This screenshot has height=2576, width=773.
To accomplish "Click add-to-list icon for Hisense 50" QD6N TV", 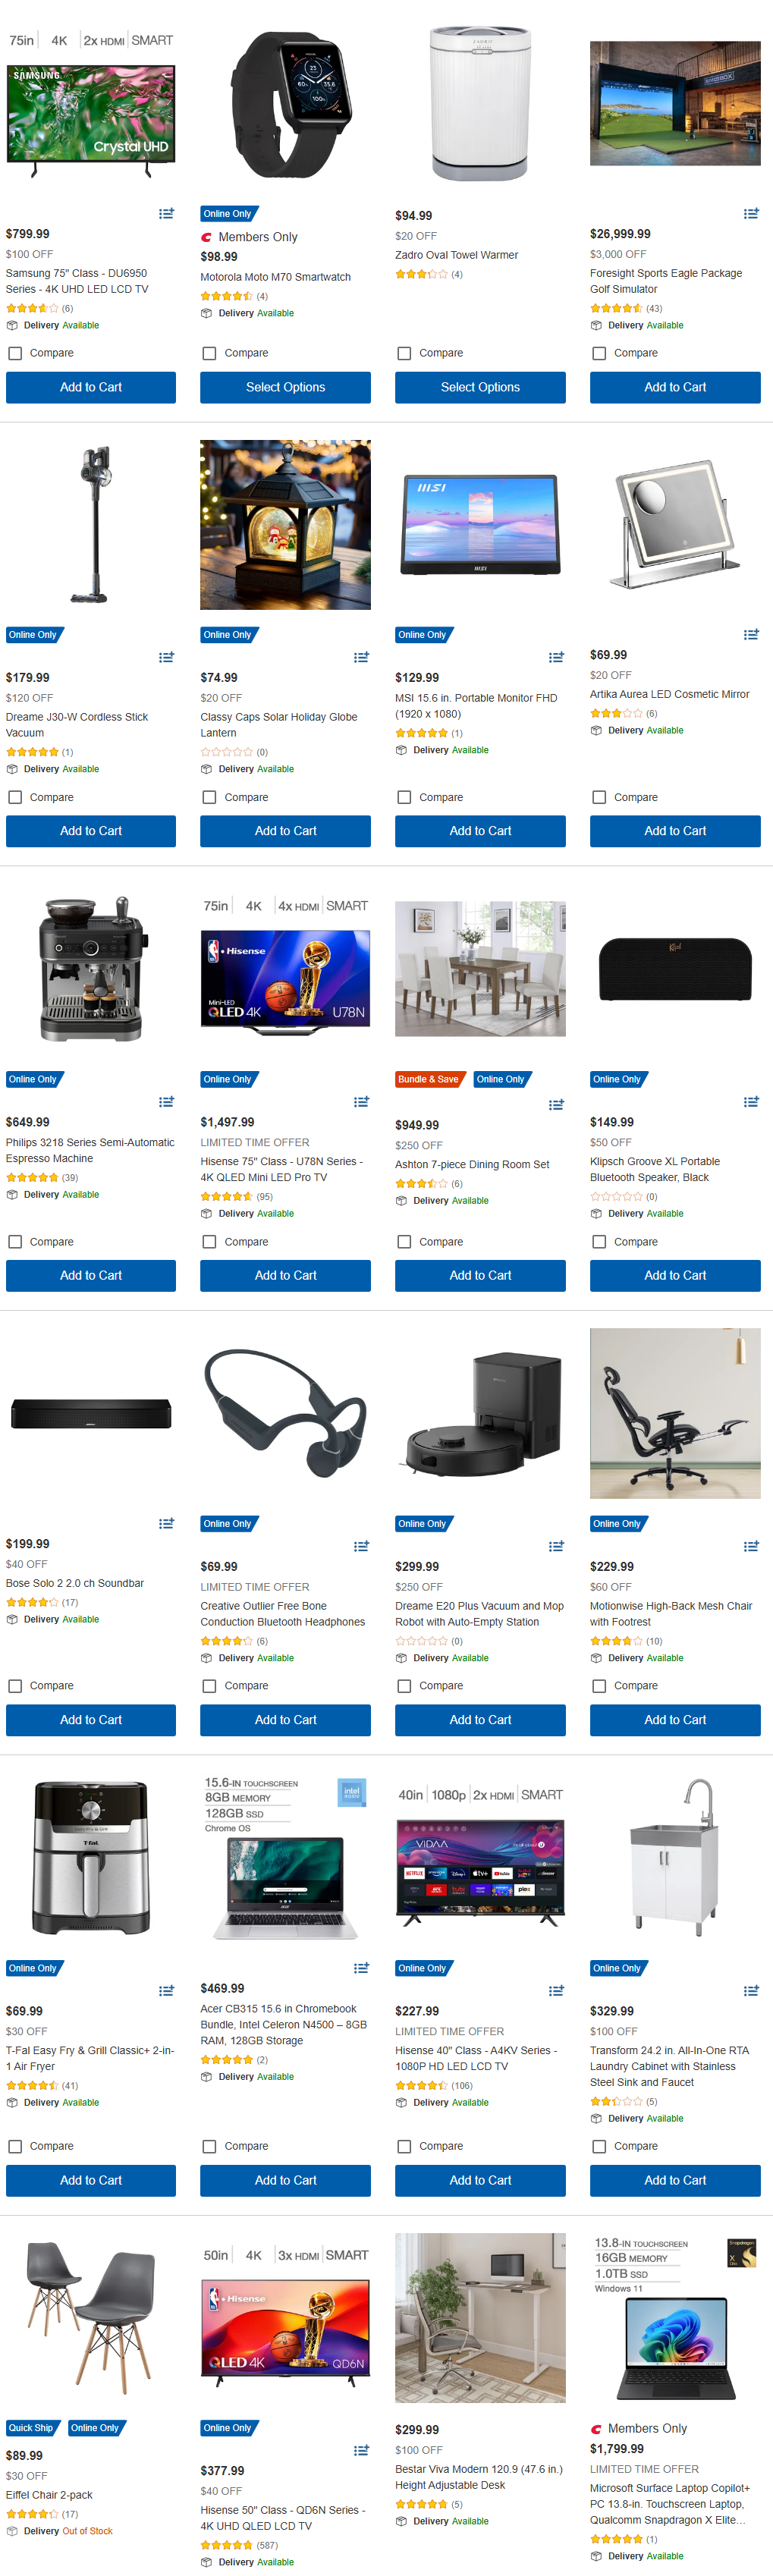I will (361, 2450).
